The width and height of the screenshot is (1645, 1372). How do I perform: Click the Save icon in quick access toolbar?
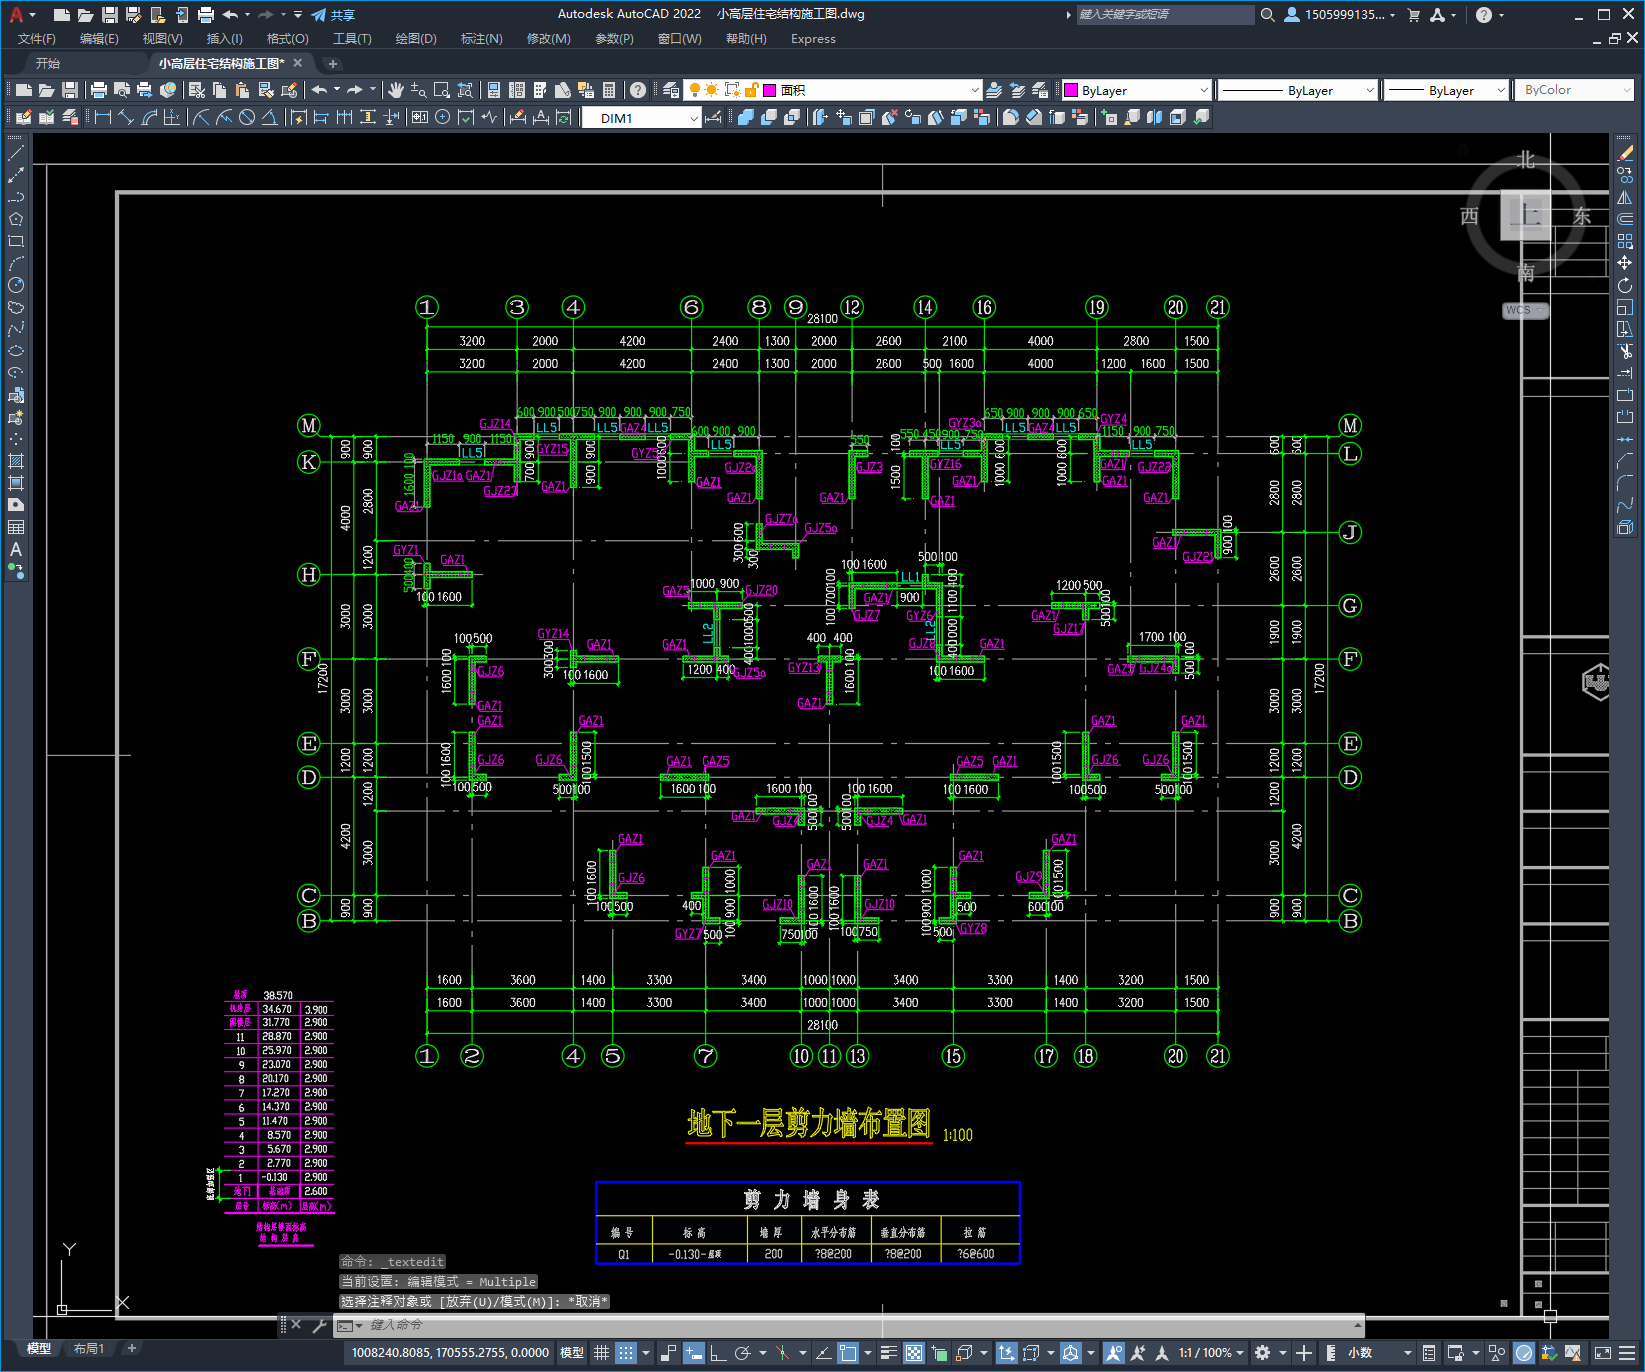pos(110,15)
